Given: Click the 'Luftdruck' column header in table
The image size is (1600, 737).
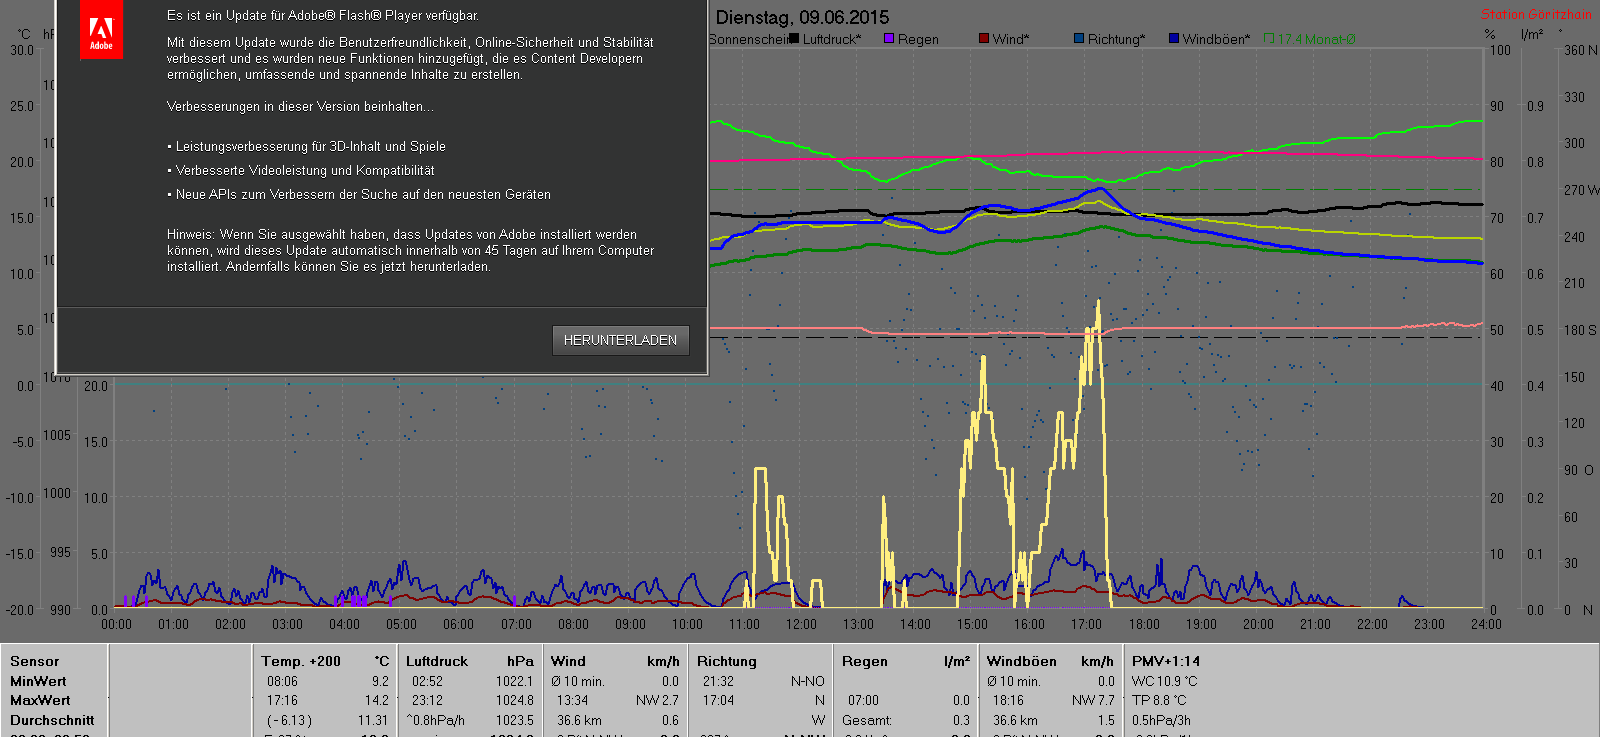Looking at the screenshot, I should tap(437, 661).
